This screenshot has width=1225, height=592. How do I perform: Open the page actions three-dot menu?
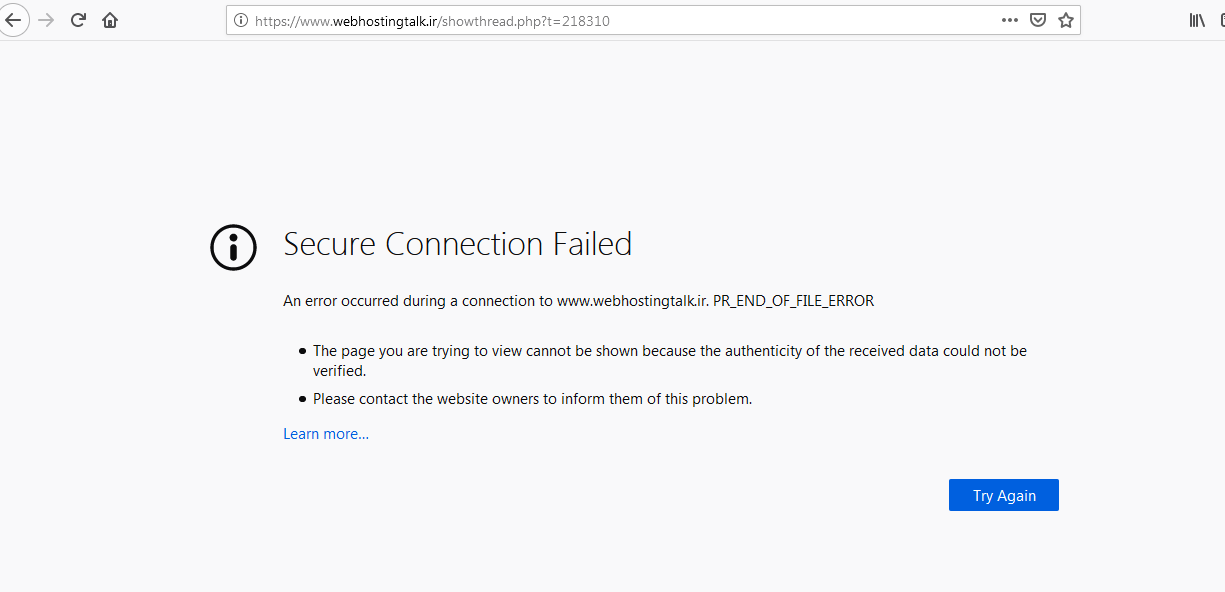[x=1010, y=20]
